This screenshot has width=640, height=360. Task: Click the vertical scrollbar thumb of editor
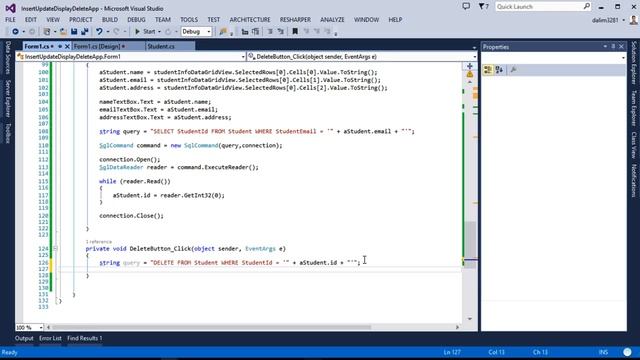click(x=470, y=244)
